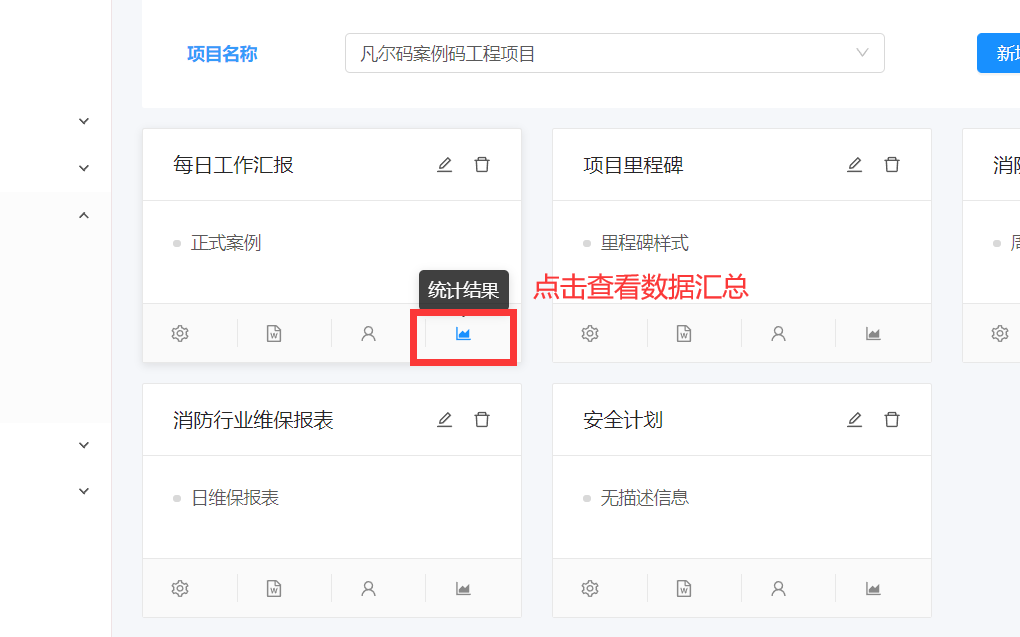Click the 正式案例 description text
1020x637 pixels.
pyautogui.click(x=226, y=243)
